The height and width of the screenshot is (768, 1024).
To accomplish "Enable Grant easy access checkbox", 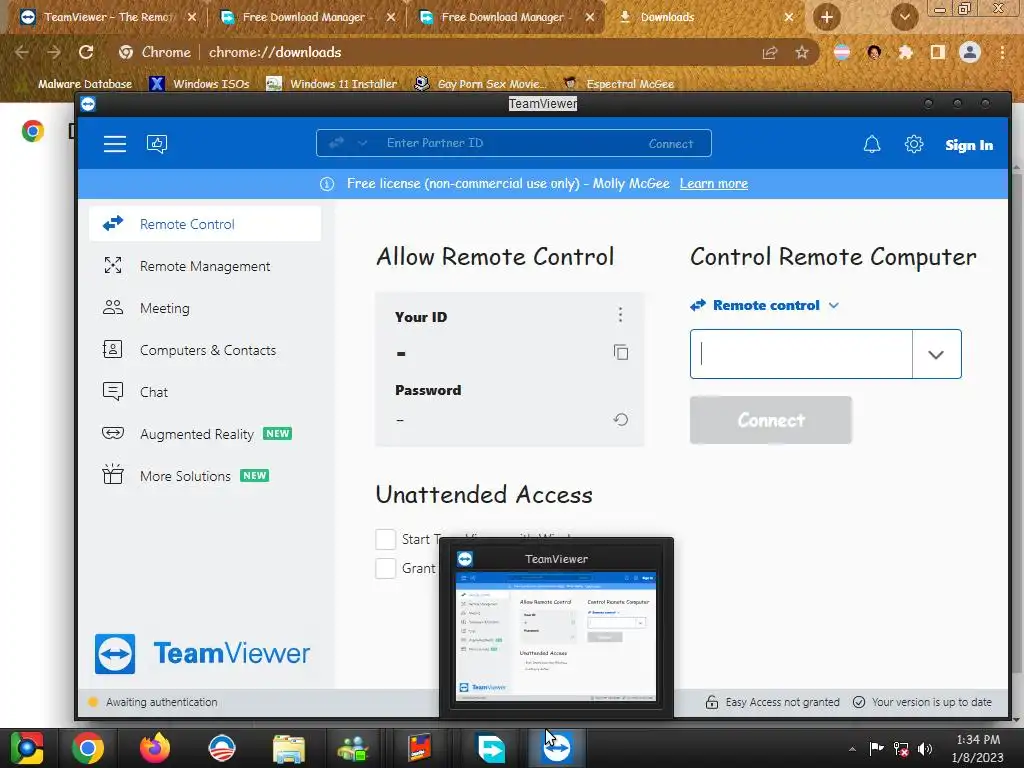I will coord(385,568).
